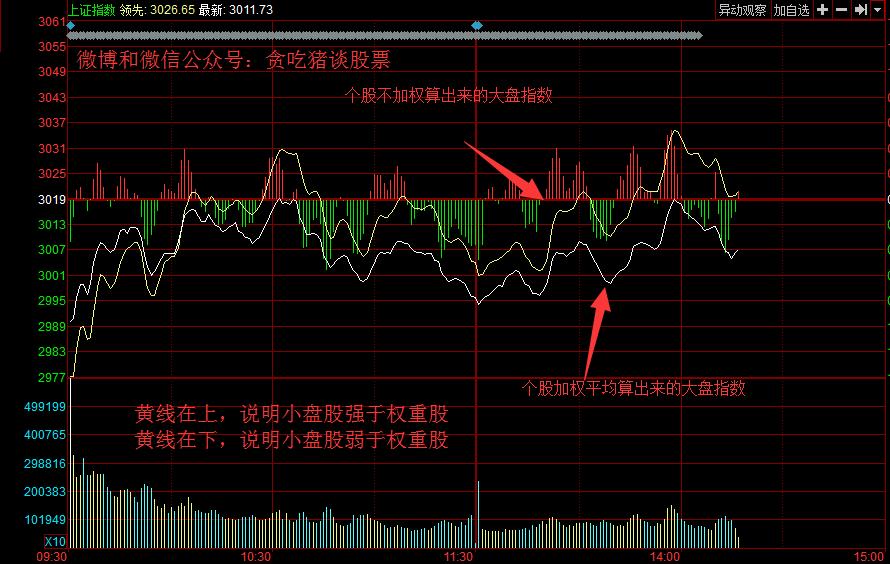Open the dropdown arrow in top toolbar
This screenshot has height=564, width=890.
click(x=878, y=10)
